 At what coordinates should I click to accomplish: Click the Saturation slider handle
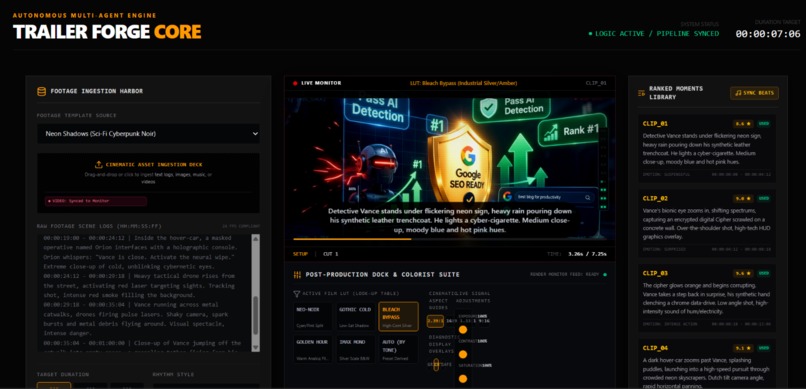pos(463,379)
